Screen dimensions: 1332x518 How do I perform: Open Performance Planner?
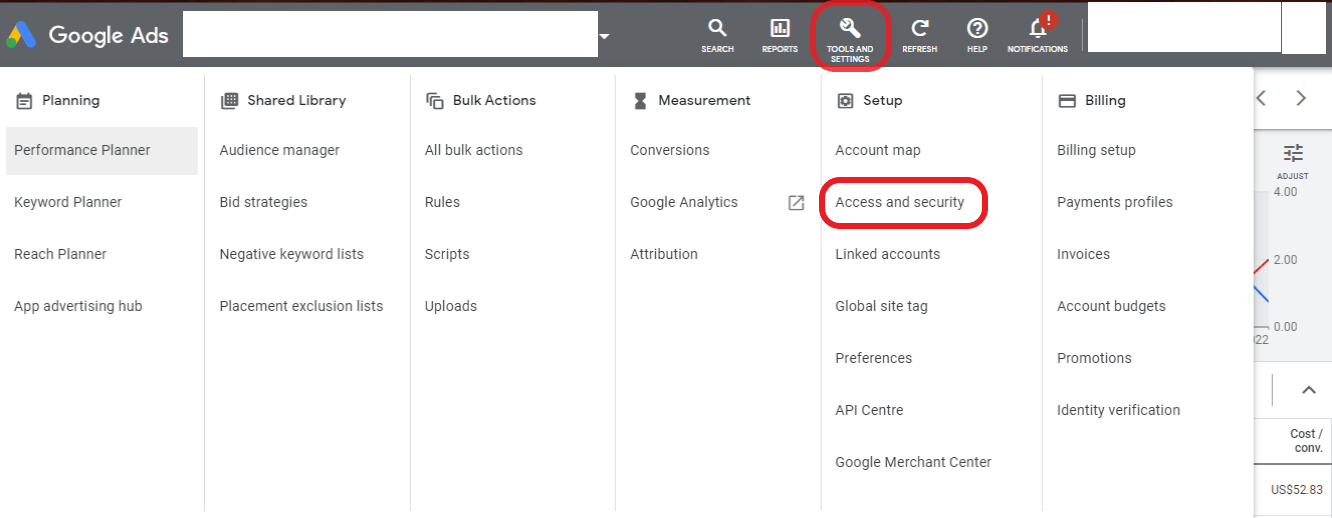point(82,150)
